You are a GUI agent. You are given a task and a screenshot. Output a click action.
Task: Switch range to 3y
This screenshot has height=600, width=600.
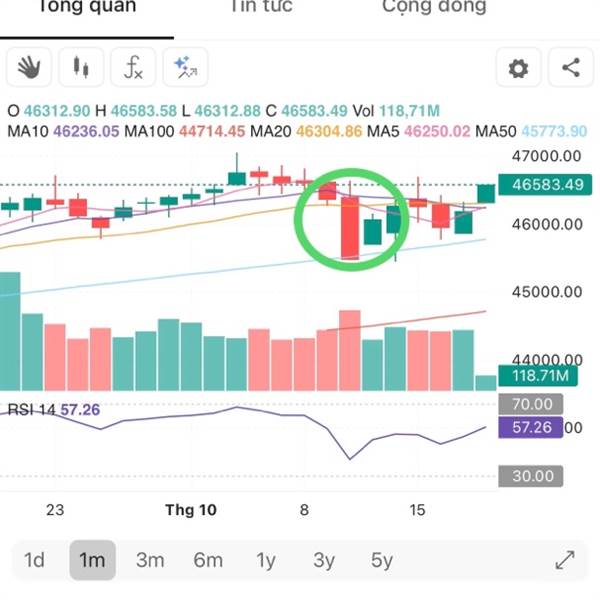[324, 560]
